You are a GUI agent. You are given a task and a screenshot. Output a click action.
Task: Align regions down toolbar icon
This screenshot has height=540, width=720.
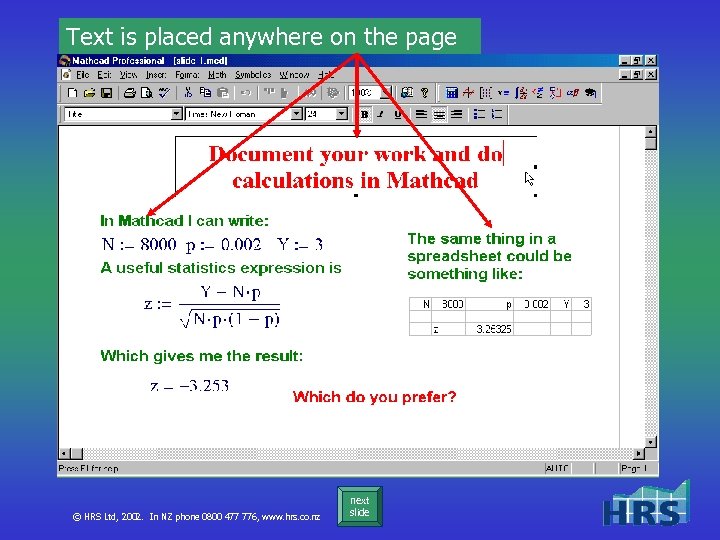285,93
